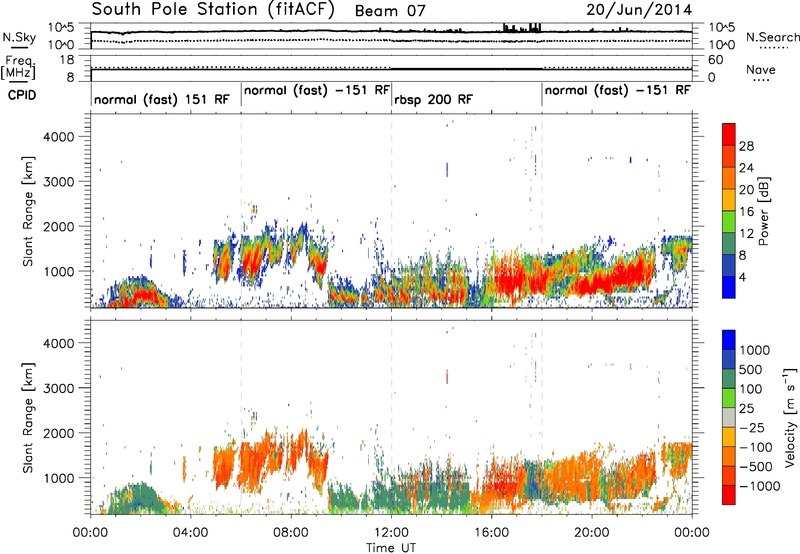Click the 'Power [dB]' colorbar title

tap(763, 211)
